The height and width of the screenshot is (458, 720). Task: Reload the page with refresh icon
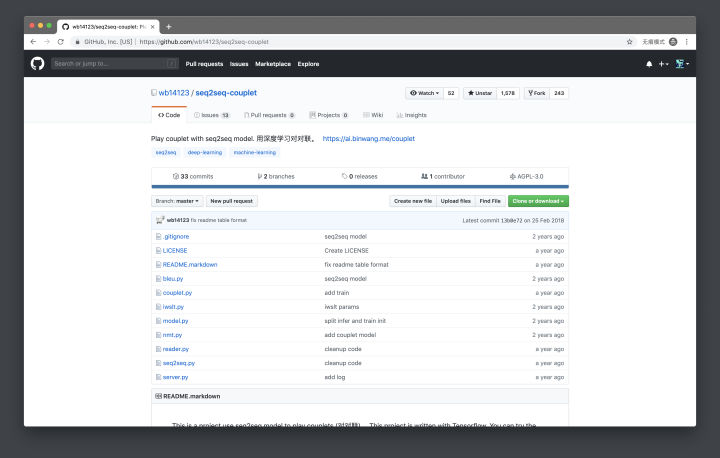click(x=61, y=42)
